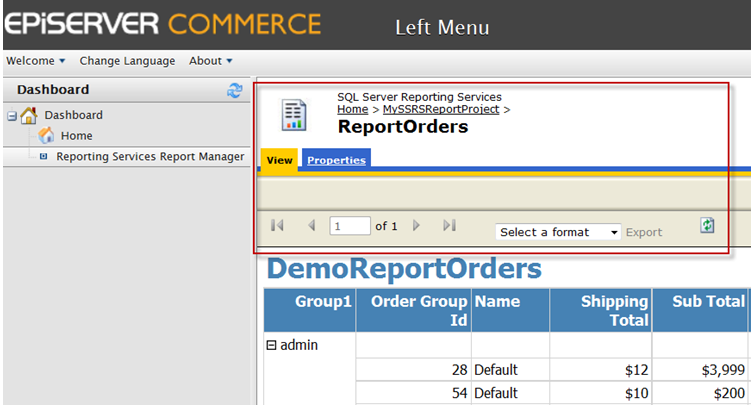Click the SSRS report document icon
Screen dimensions: 753x411
[294, 115]
